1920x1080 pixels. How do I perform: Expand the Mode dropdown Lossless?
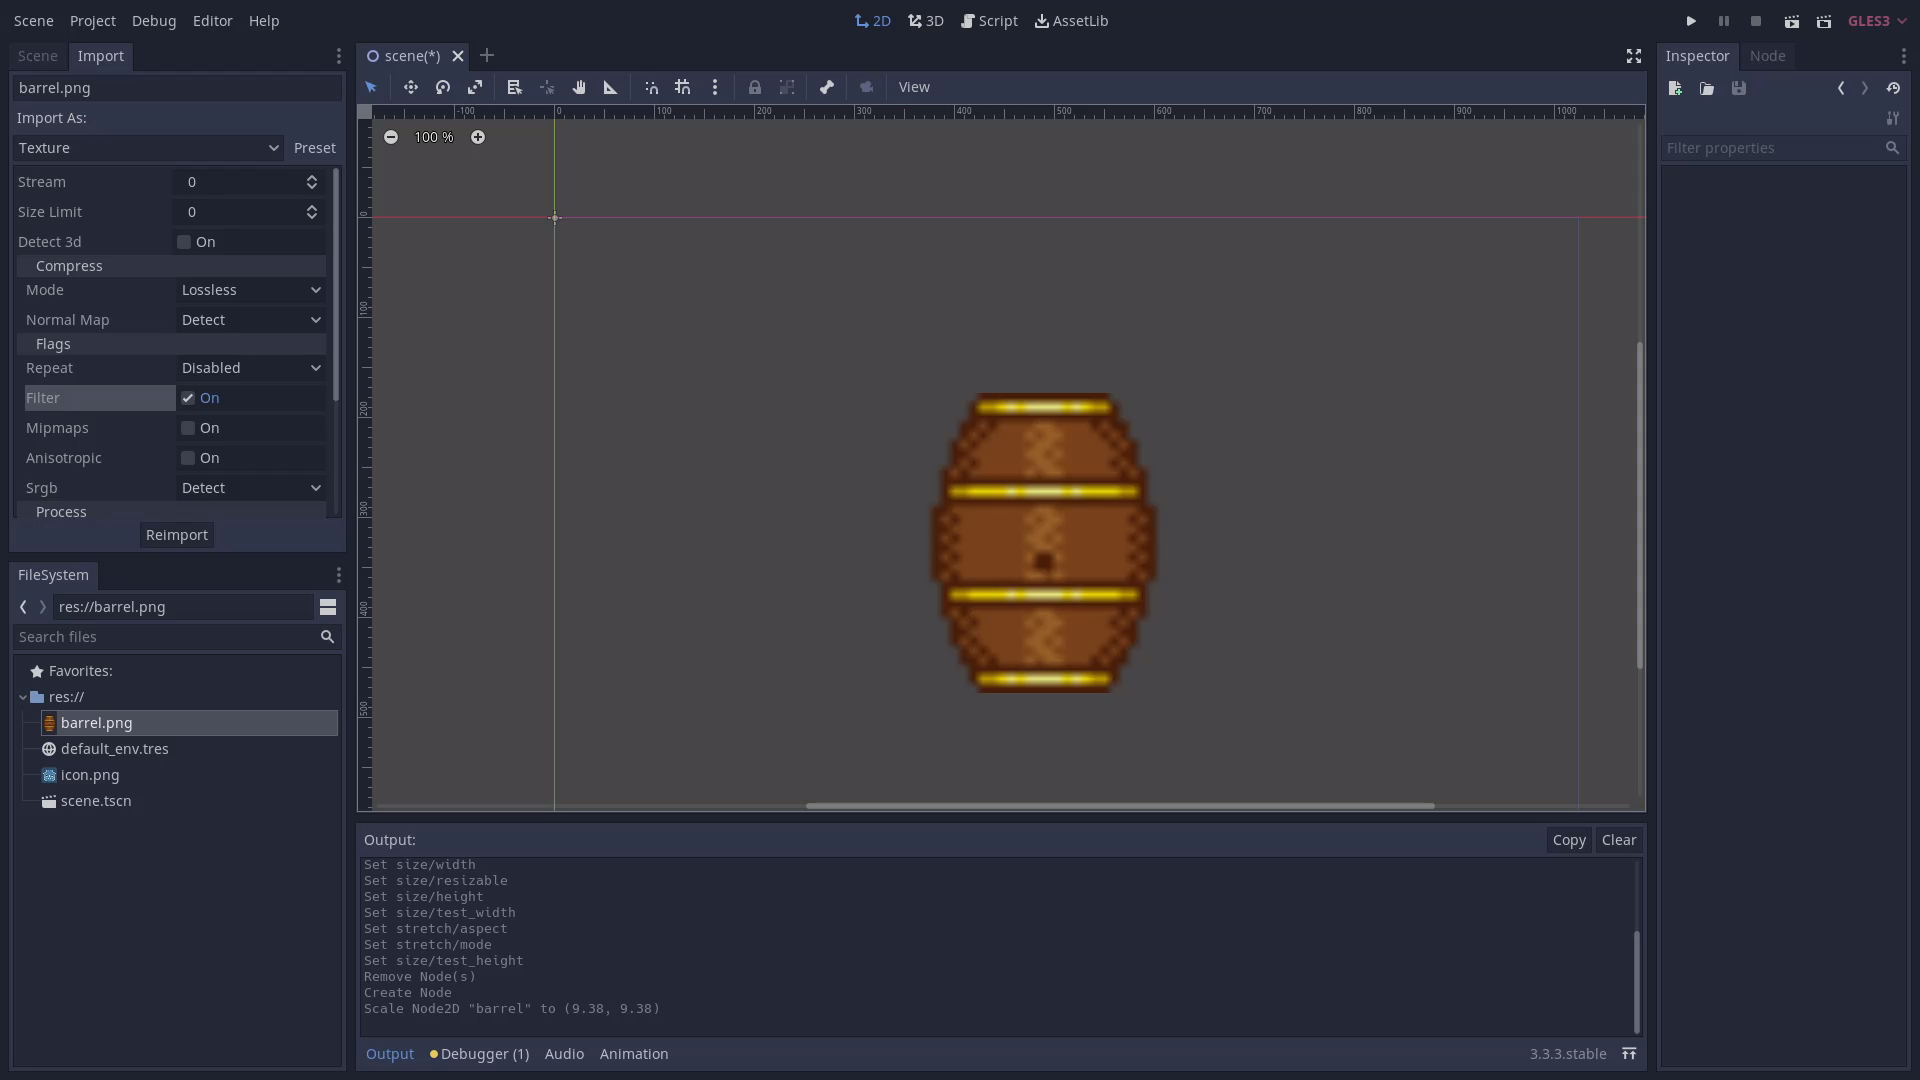249,289
